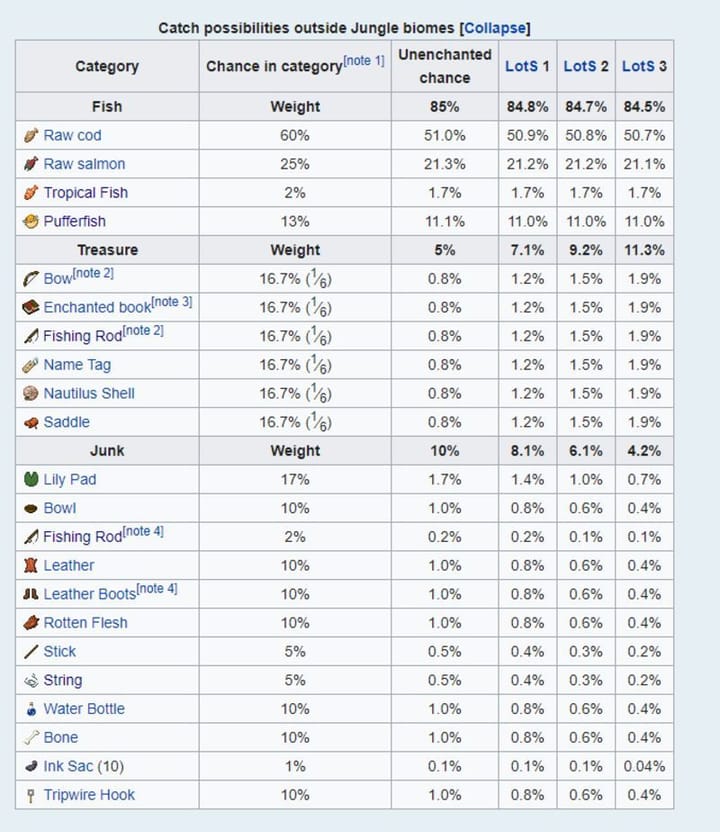Click the Saddle item icon

point(30,423)
